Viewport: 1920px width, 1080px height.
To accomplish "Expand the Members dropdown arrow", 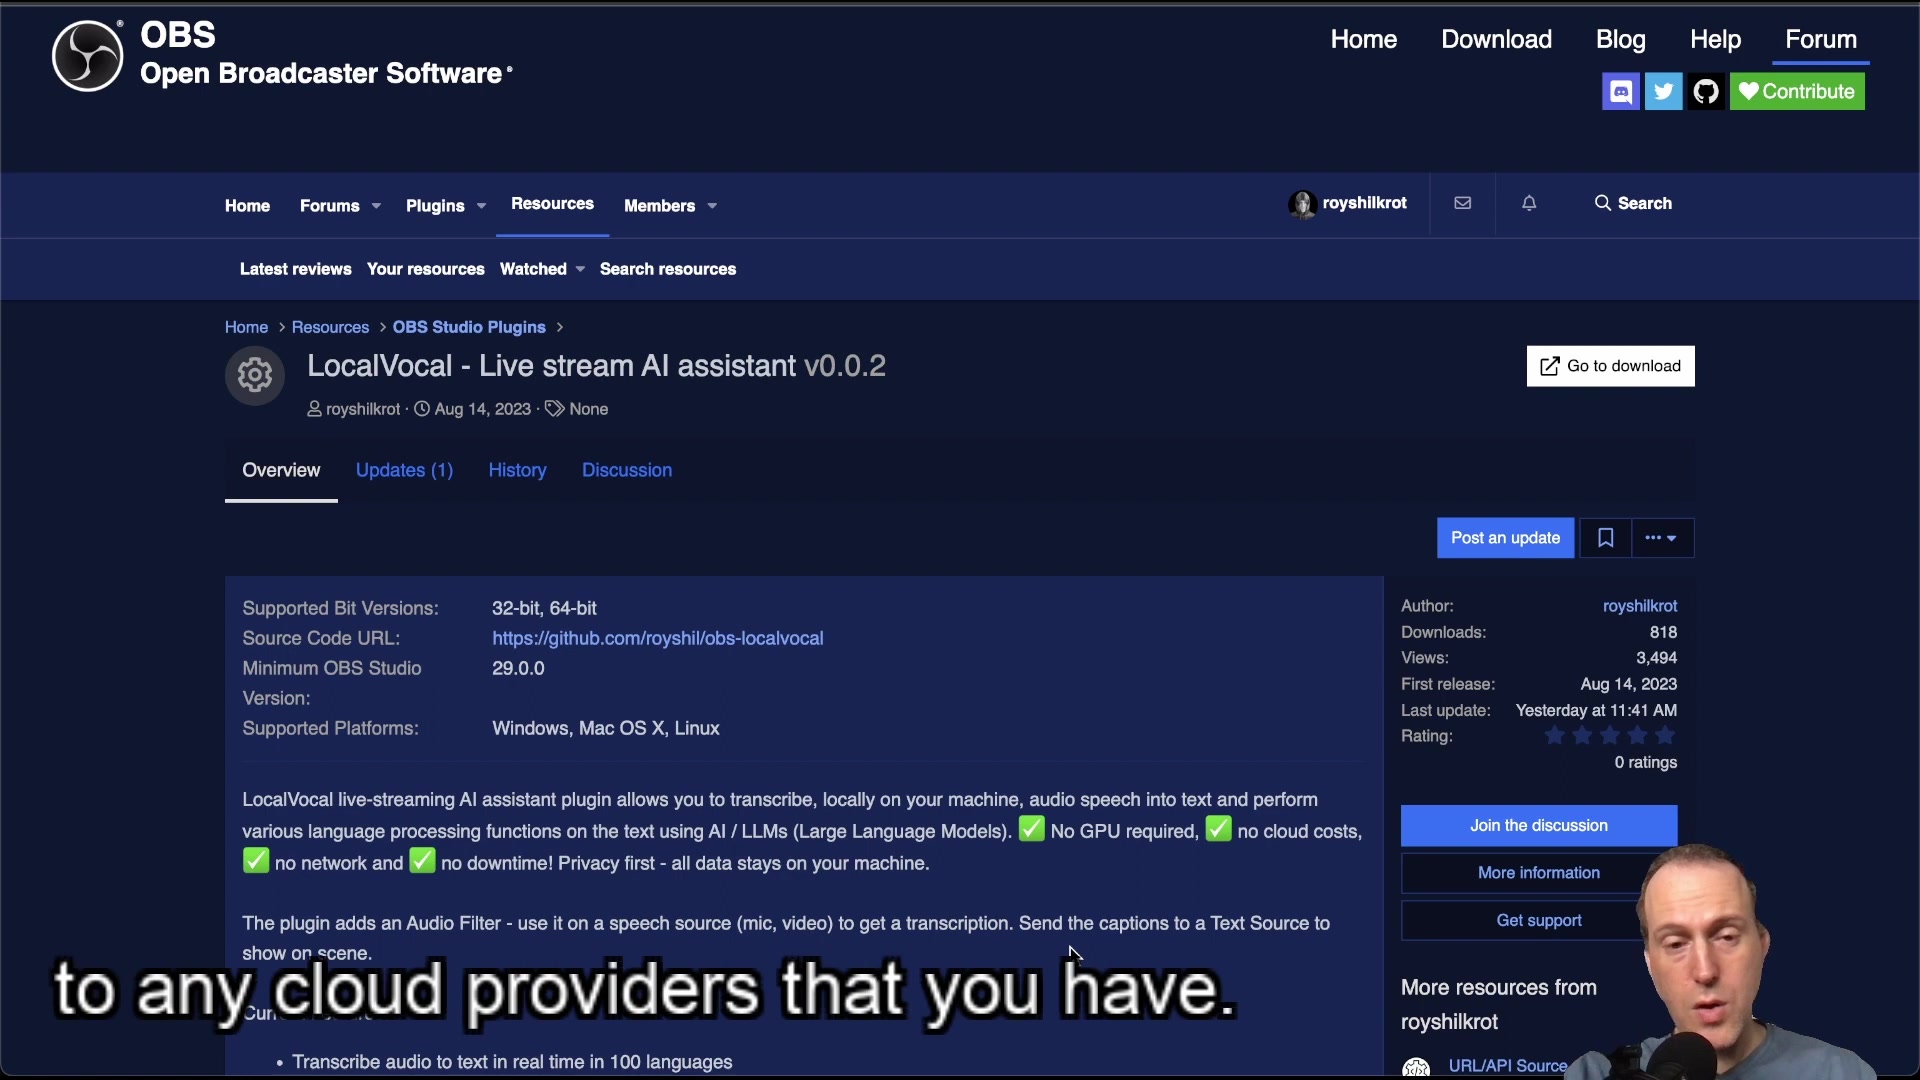I will [x=712, y=206].
